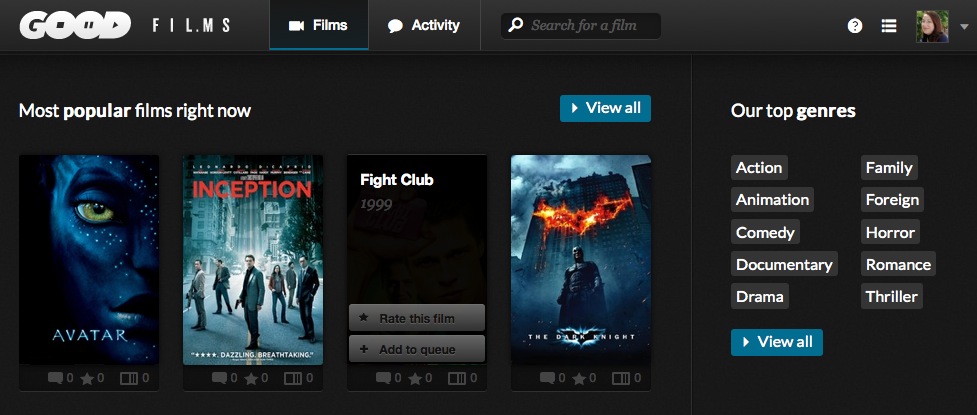Open the Inception movie poster
Viewport: 977px width, 415px height.
click(253, 259)
